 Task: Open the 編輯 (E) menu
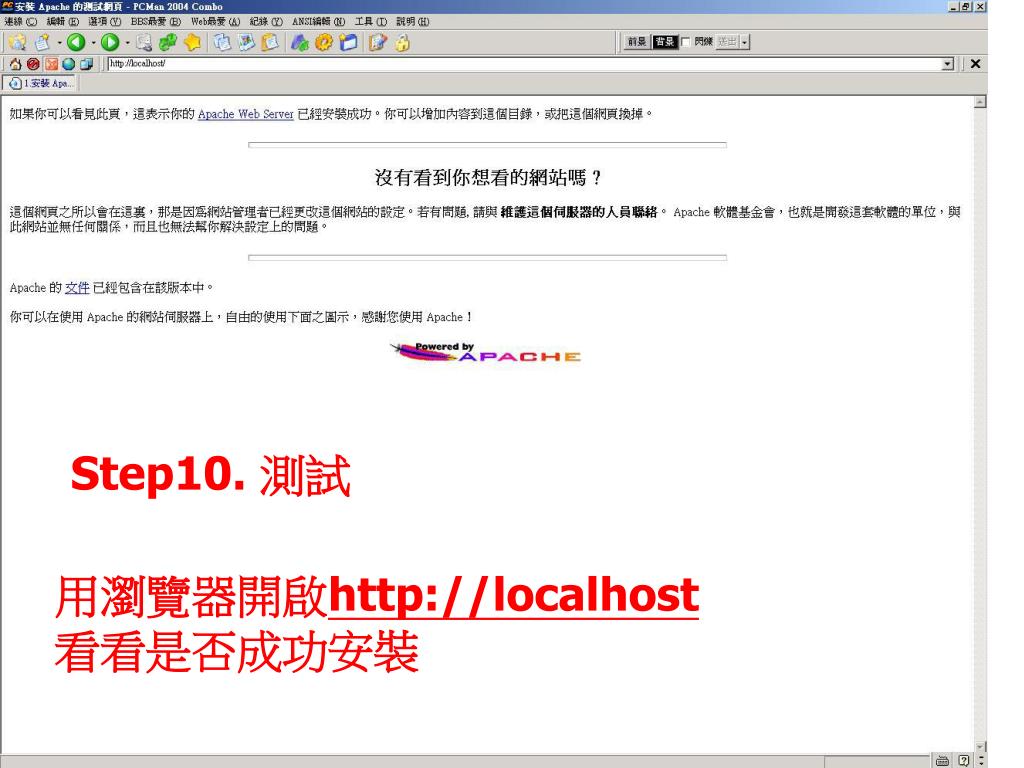coord(63,22)
